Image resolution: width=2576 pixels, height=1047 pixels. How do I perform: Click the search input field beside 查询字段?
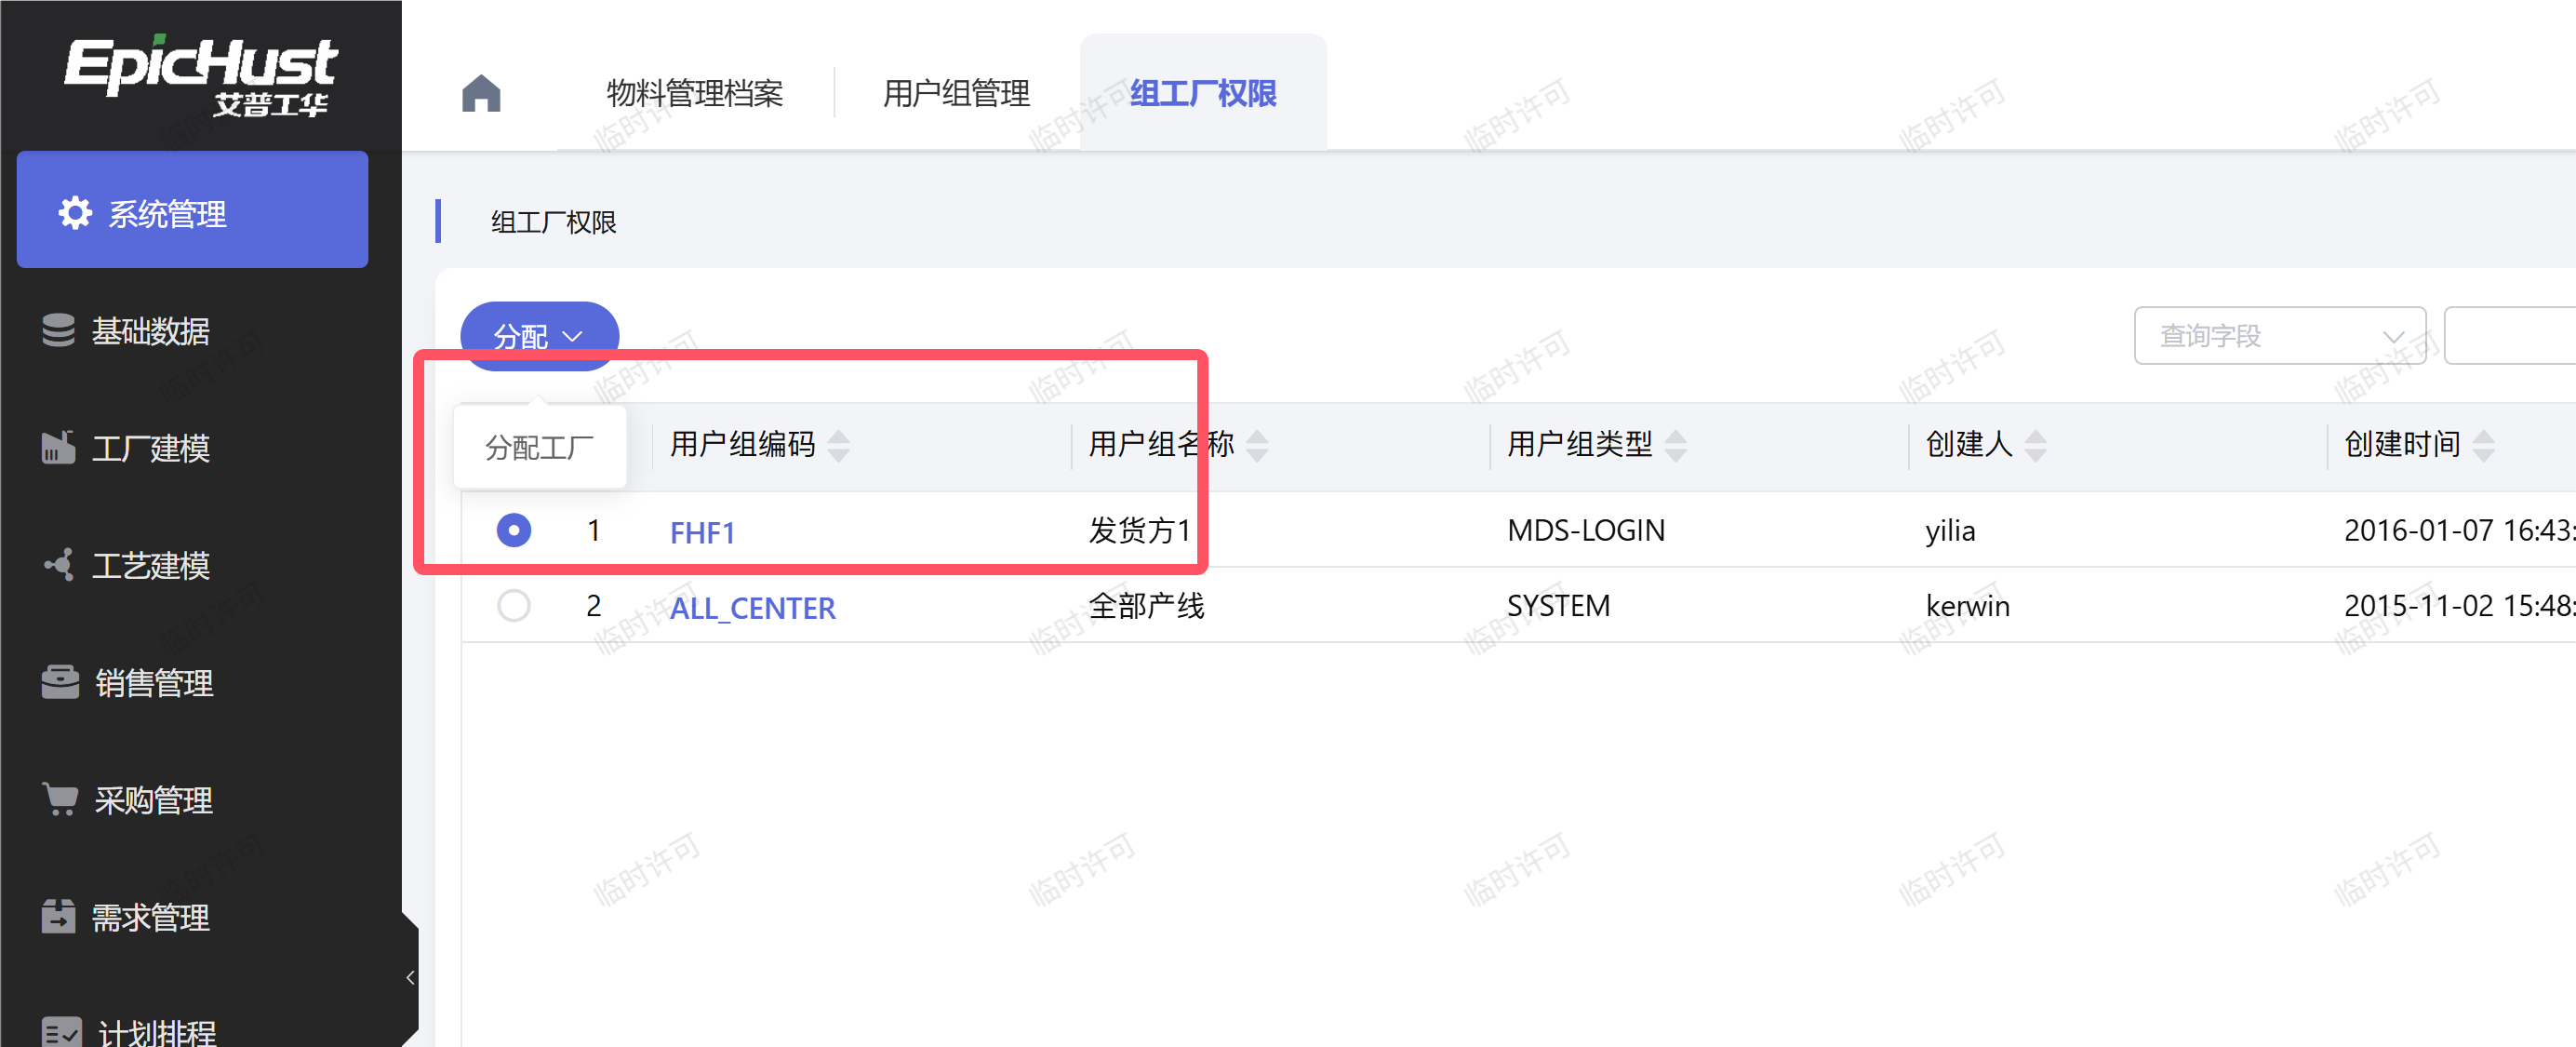click(2510, 336)
